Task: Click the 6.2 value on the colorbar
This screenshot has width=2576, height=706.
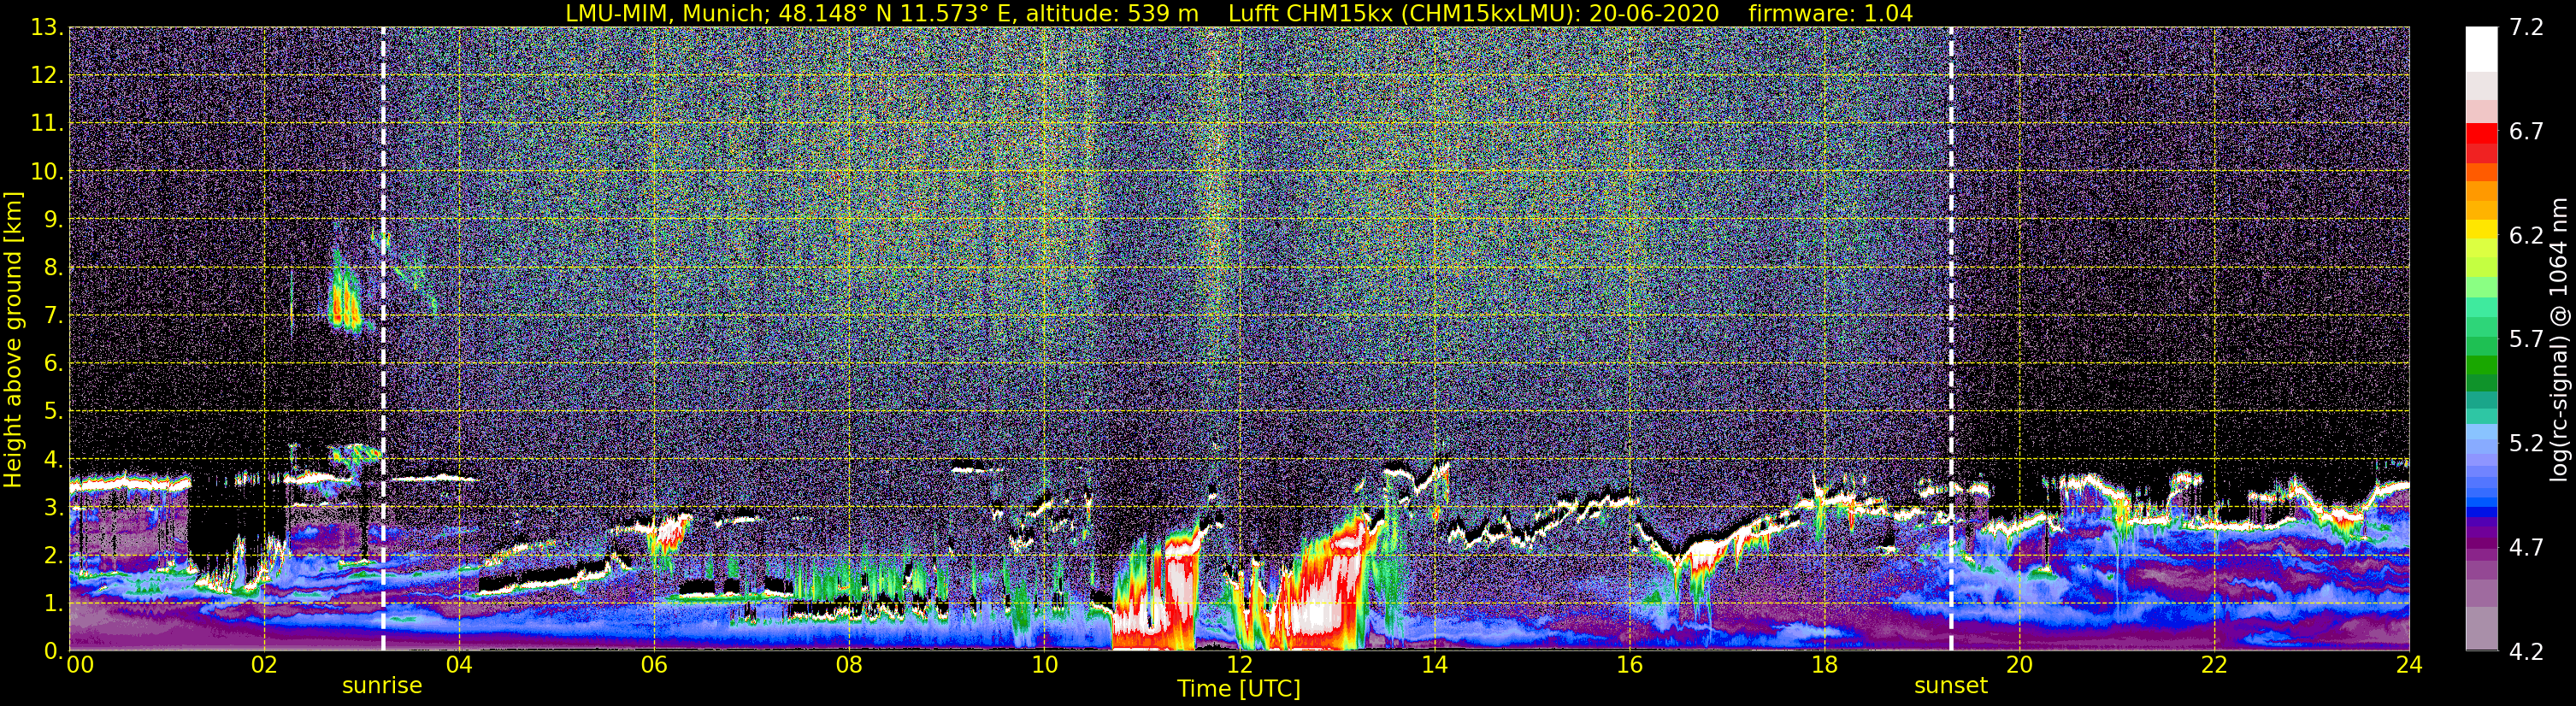Action: point(2527,235)
